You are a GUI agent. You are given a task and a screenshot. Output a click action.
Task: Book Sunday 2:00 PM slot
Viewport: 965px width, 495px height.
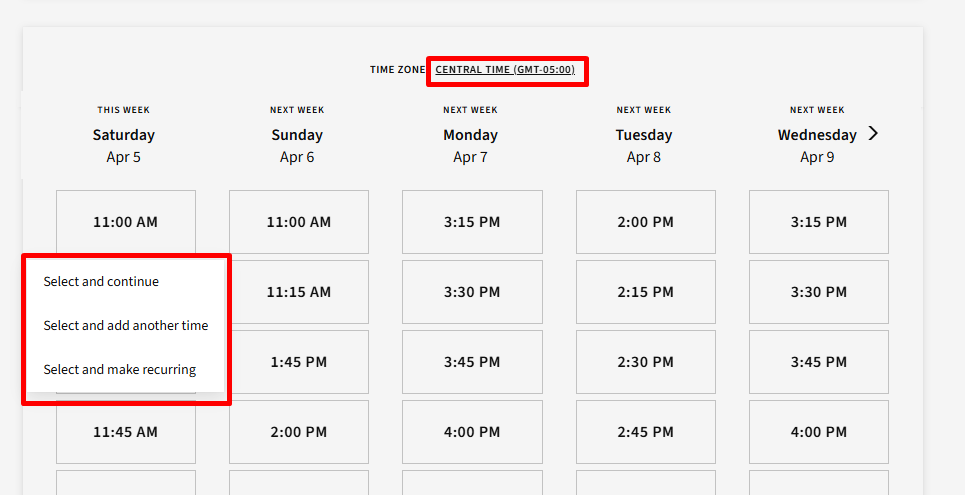pyautogui.click(x=298, y=432)
